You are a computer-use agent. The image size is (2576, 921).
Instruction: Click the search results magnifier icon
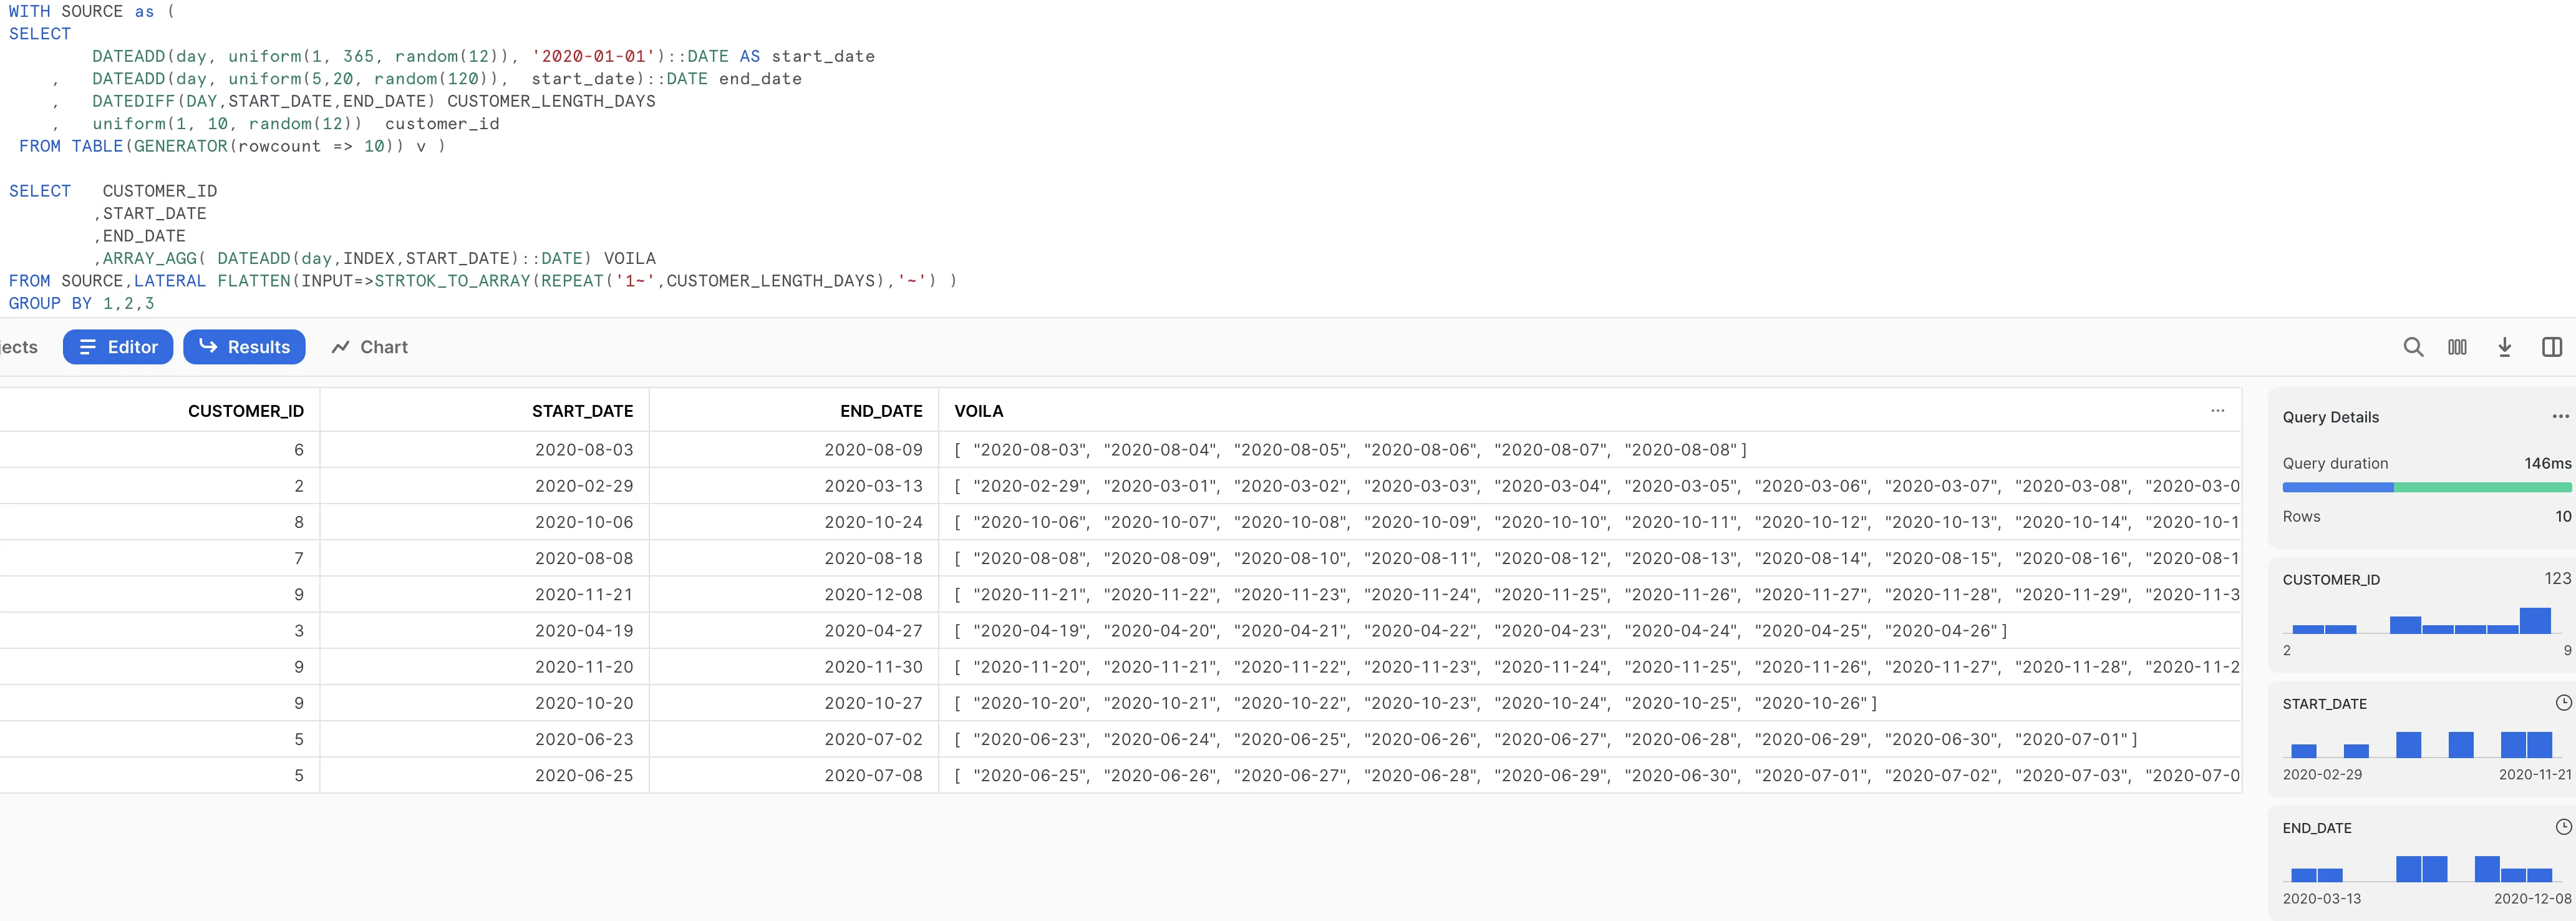pos(2413,347)
